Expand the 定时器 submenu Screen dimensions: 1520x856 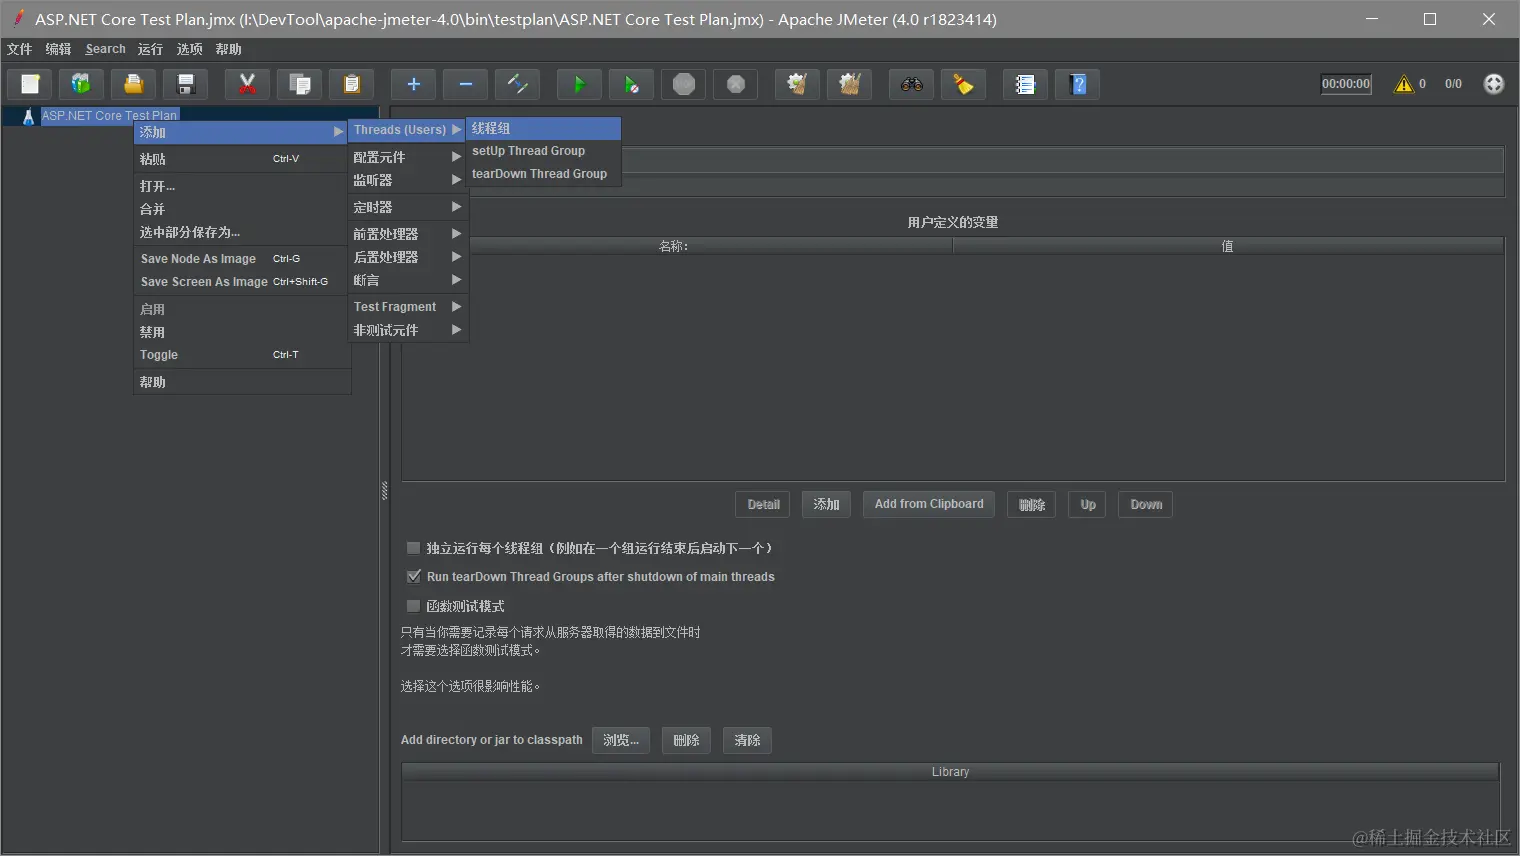coord(407,207)
